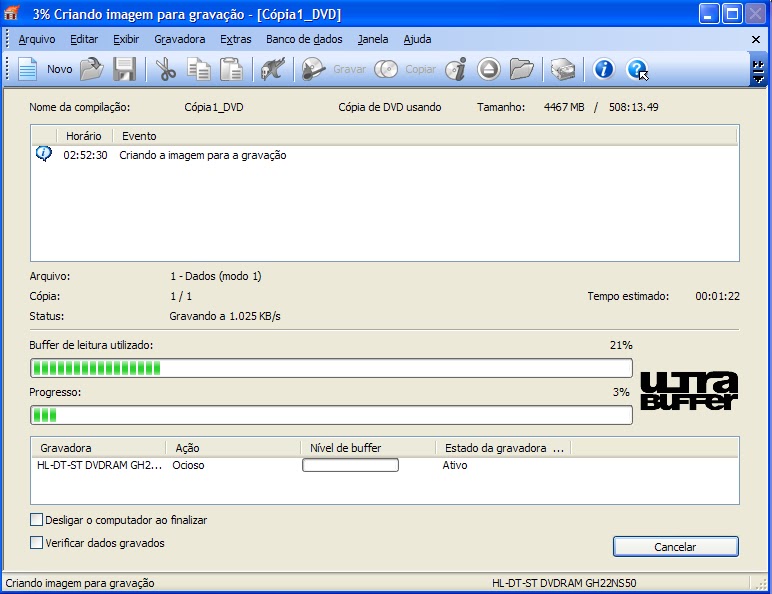Click the Gravar burn disc icon

tap(313, 69)
